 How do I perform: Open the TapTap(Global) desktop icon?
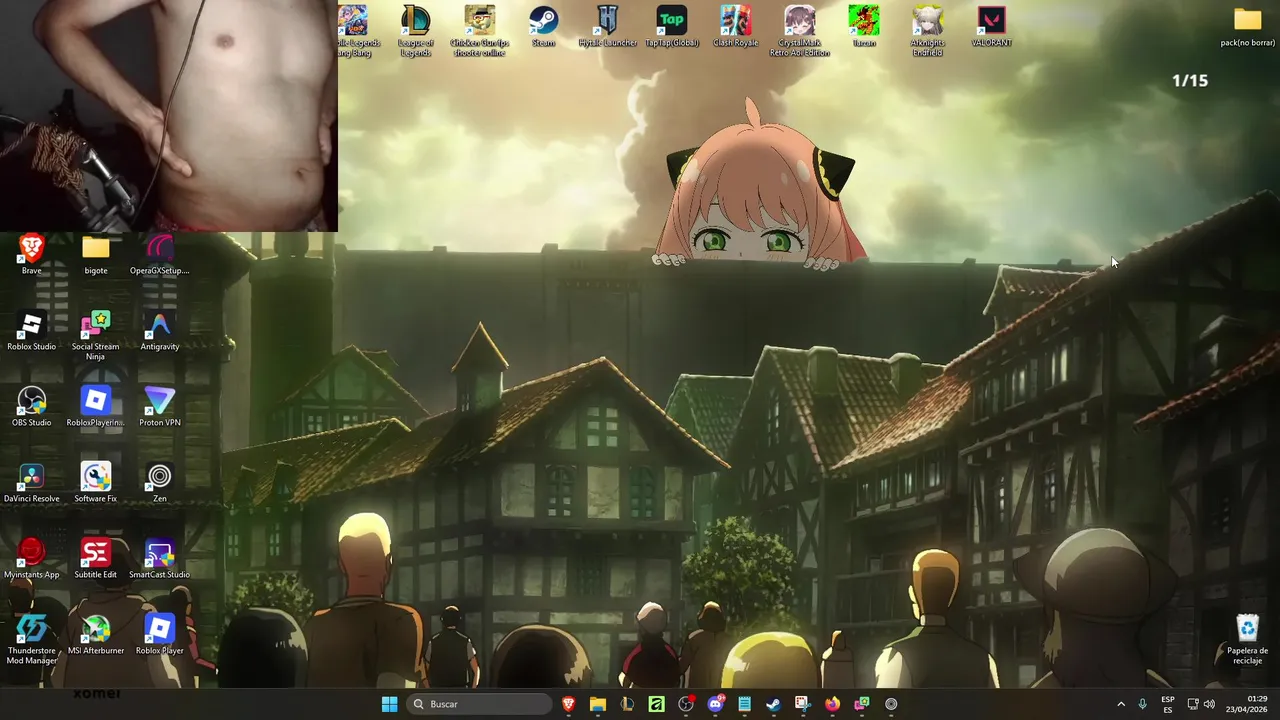671,27
